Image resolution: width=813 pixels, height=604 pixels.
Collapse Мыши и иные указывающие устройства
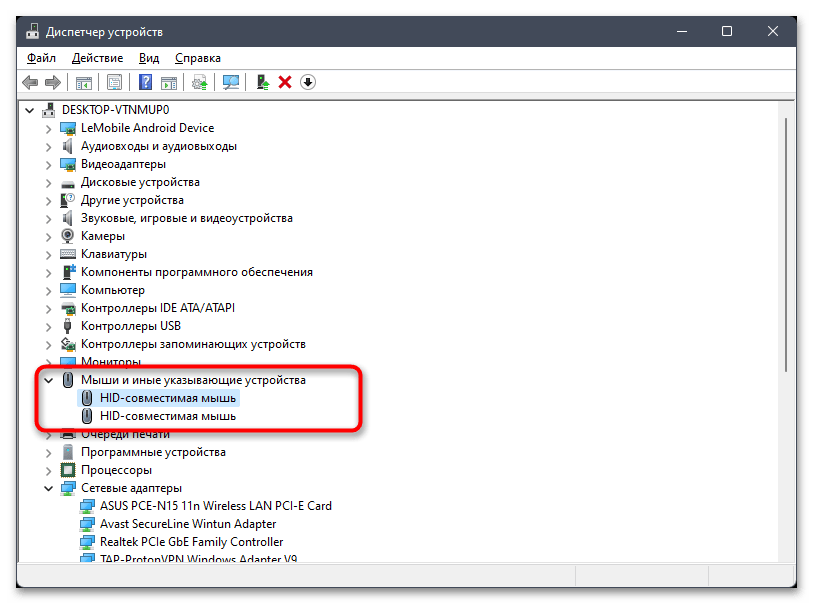[48, 380]
